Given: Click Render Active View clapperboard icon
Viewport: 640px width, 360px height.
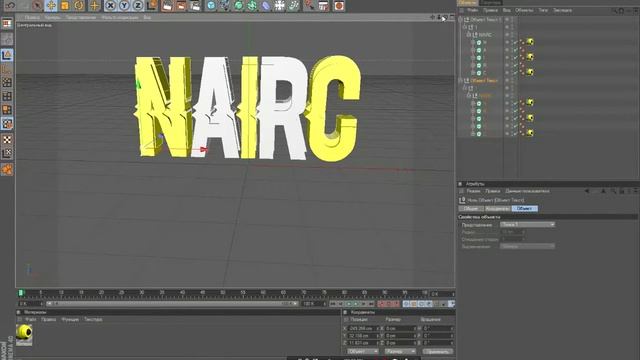Looking at the screenshot, I should point(167,5).
